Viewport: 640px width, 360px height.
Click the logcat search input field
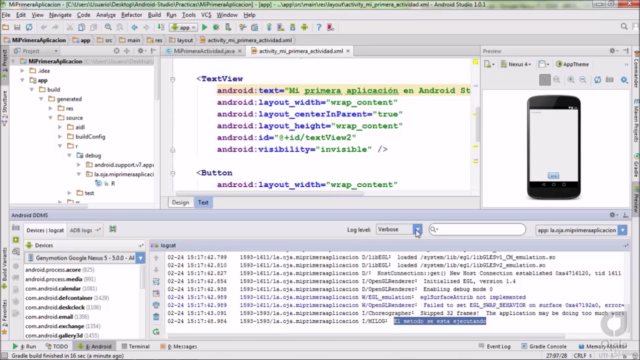tap(477, 229)
